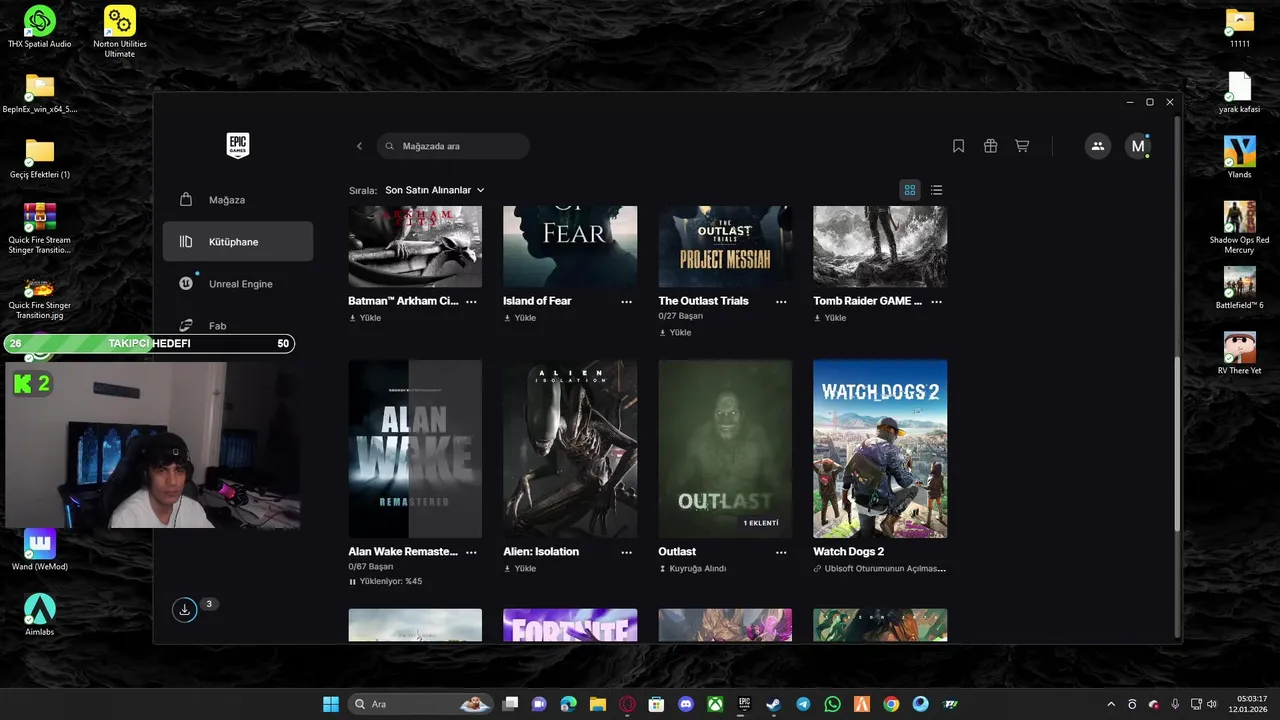Screen dimensions: 1280x720
Task: Open the shopping cart
Action: click(x=1022, y=146)
